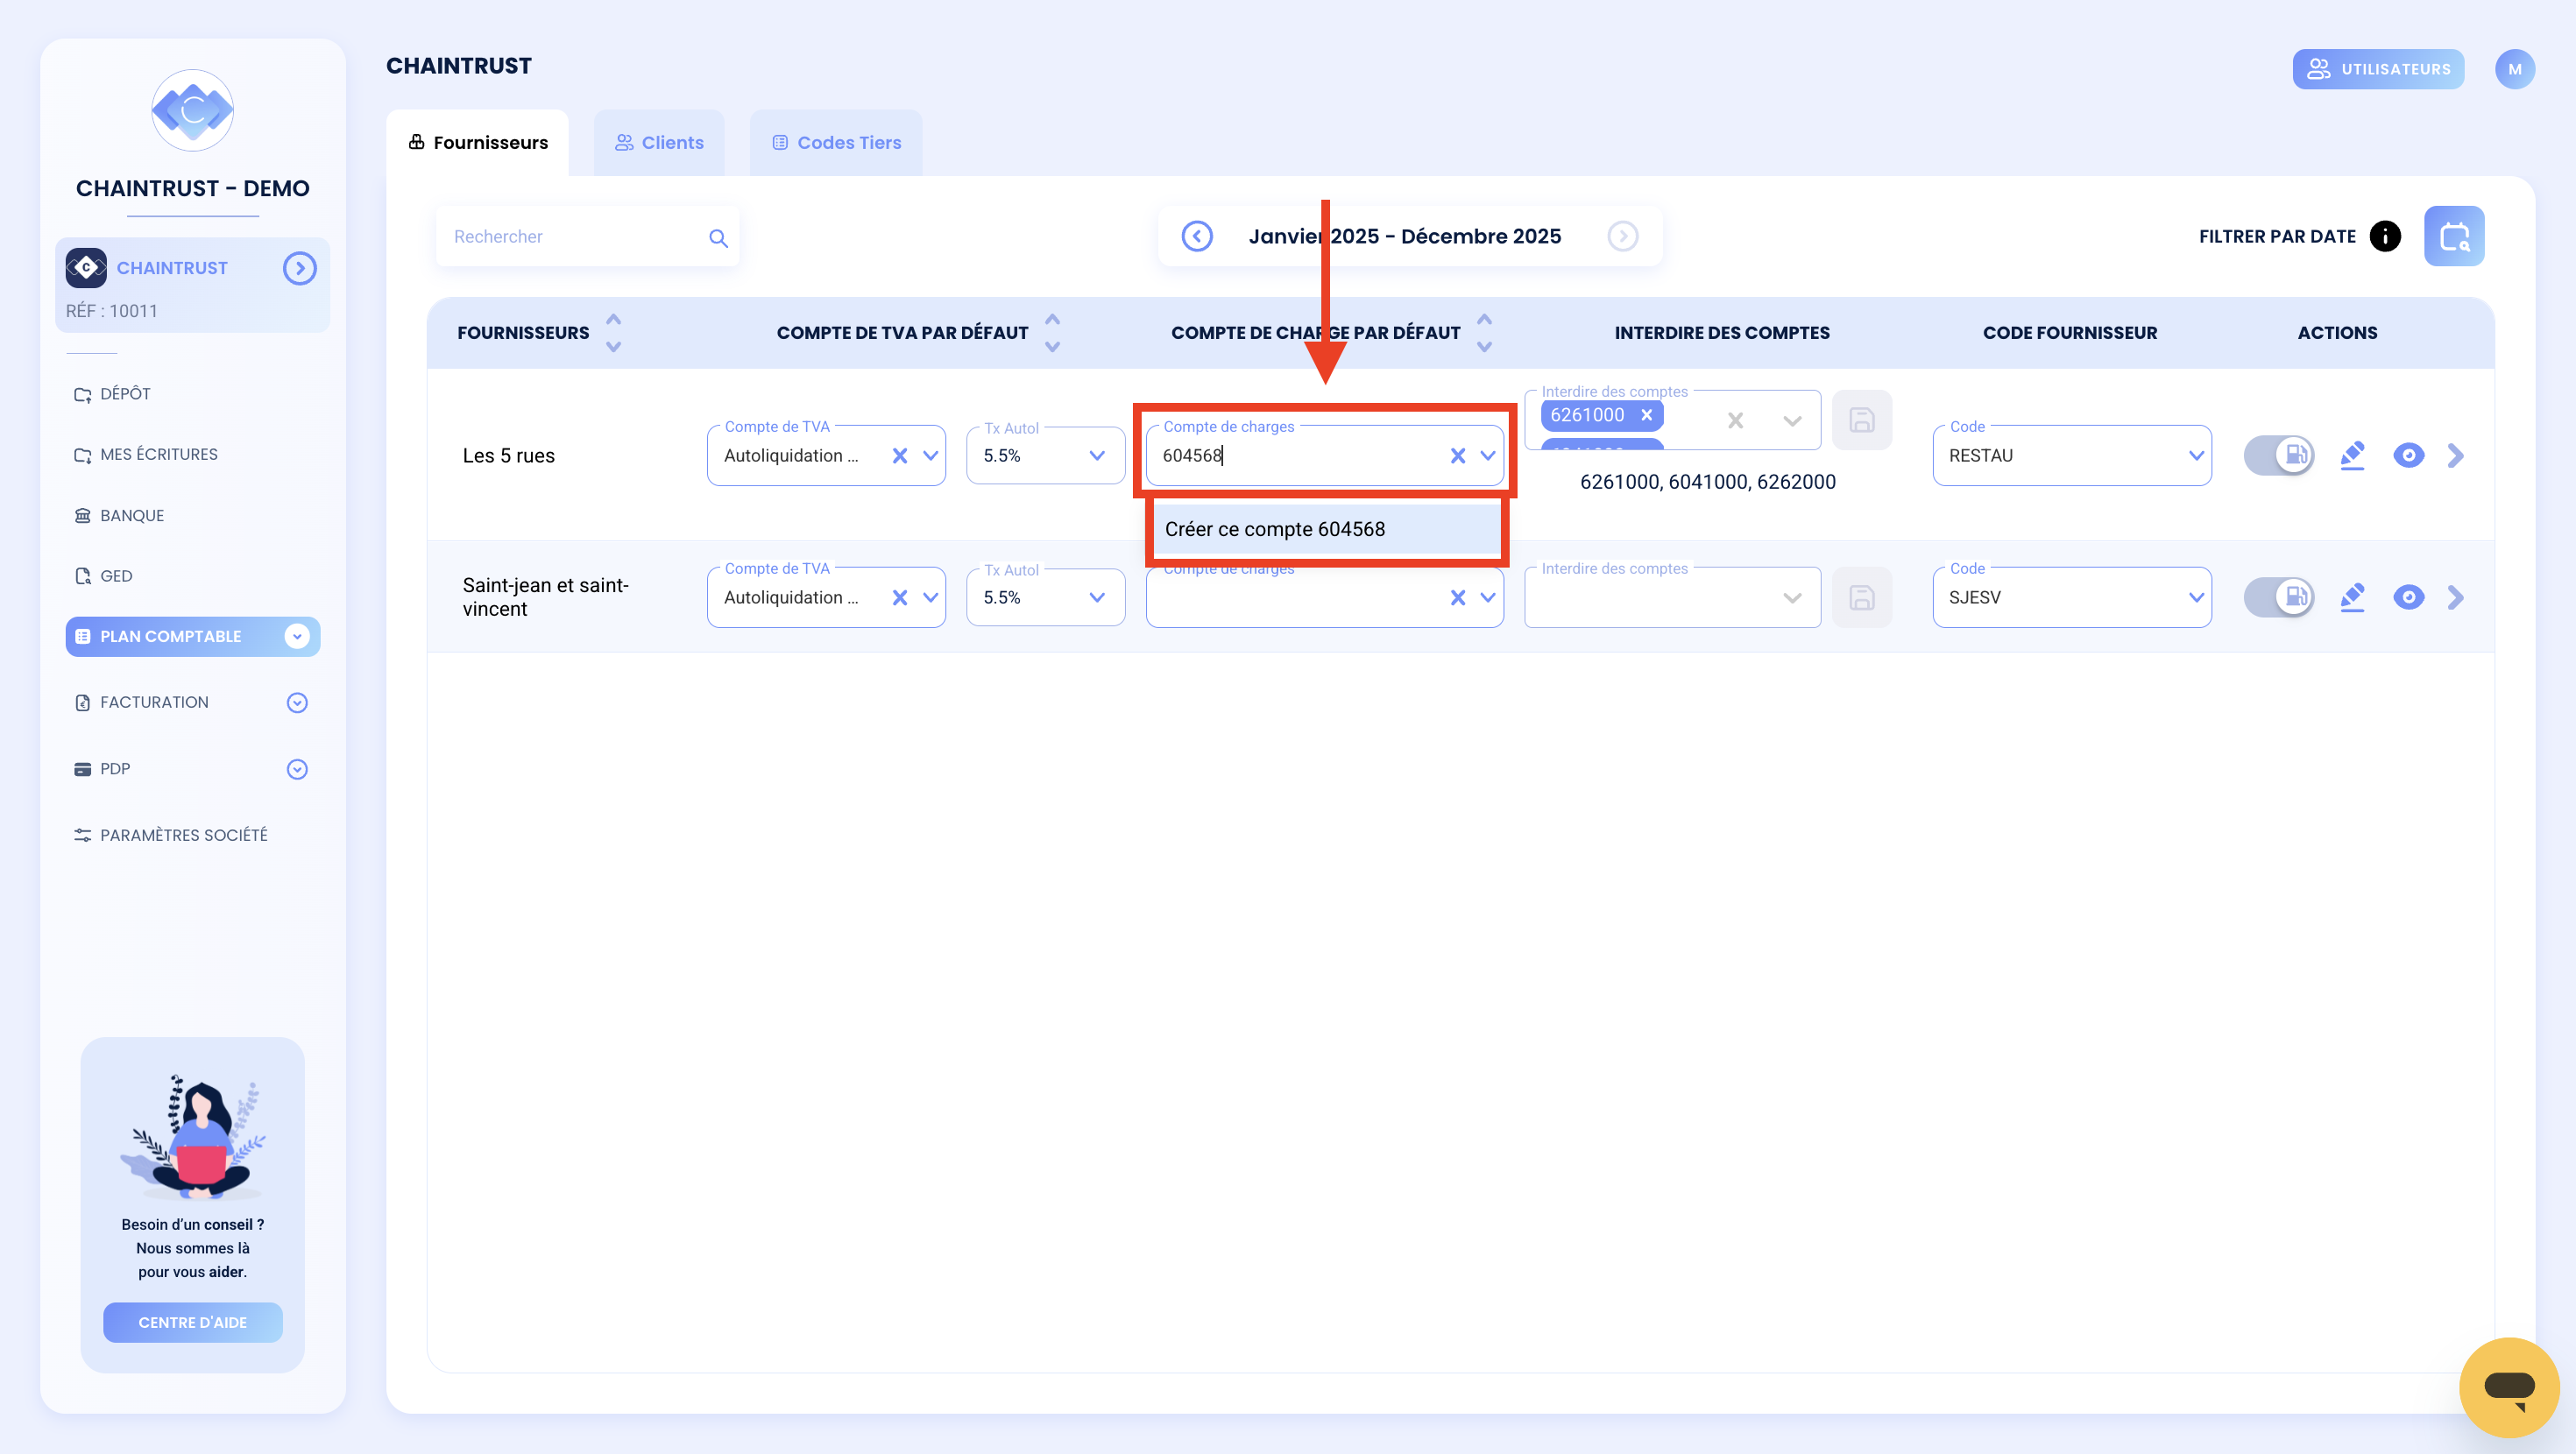Click the Rechercher search field
Viewport: 2576px width, 1454px height.
tap(575, 237)
